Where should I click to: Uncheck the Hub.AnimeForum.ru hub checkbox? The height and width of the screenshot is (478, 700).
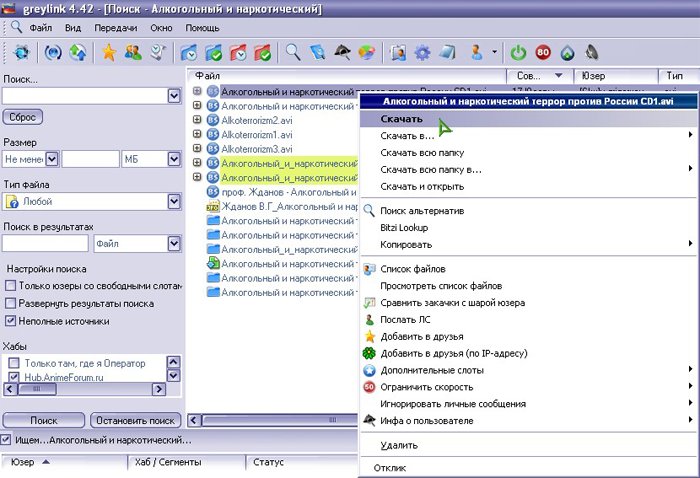[x=14, y=377]
